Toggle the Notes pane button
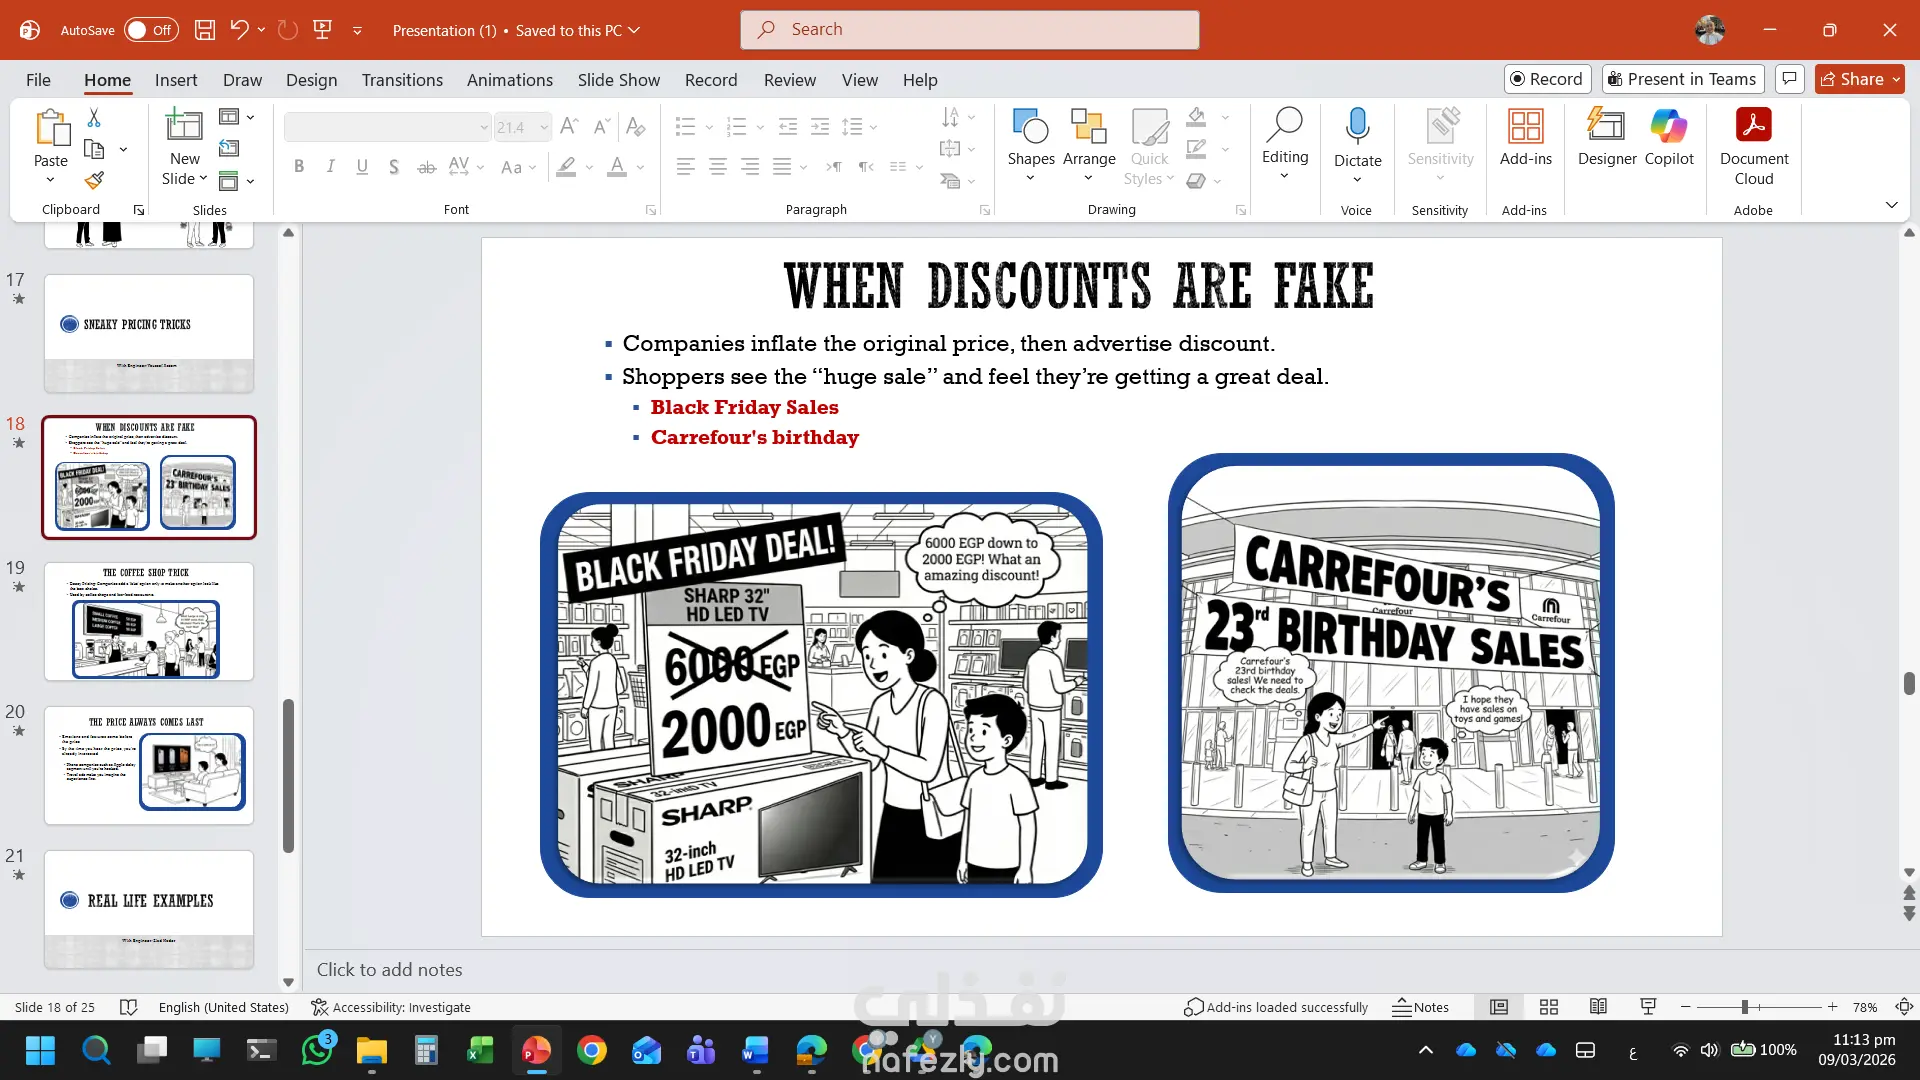Image resolution: width=1920 pixels, height=1080 pixels. pyautogui.click(x=1420, y=1007)
